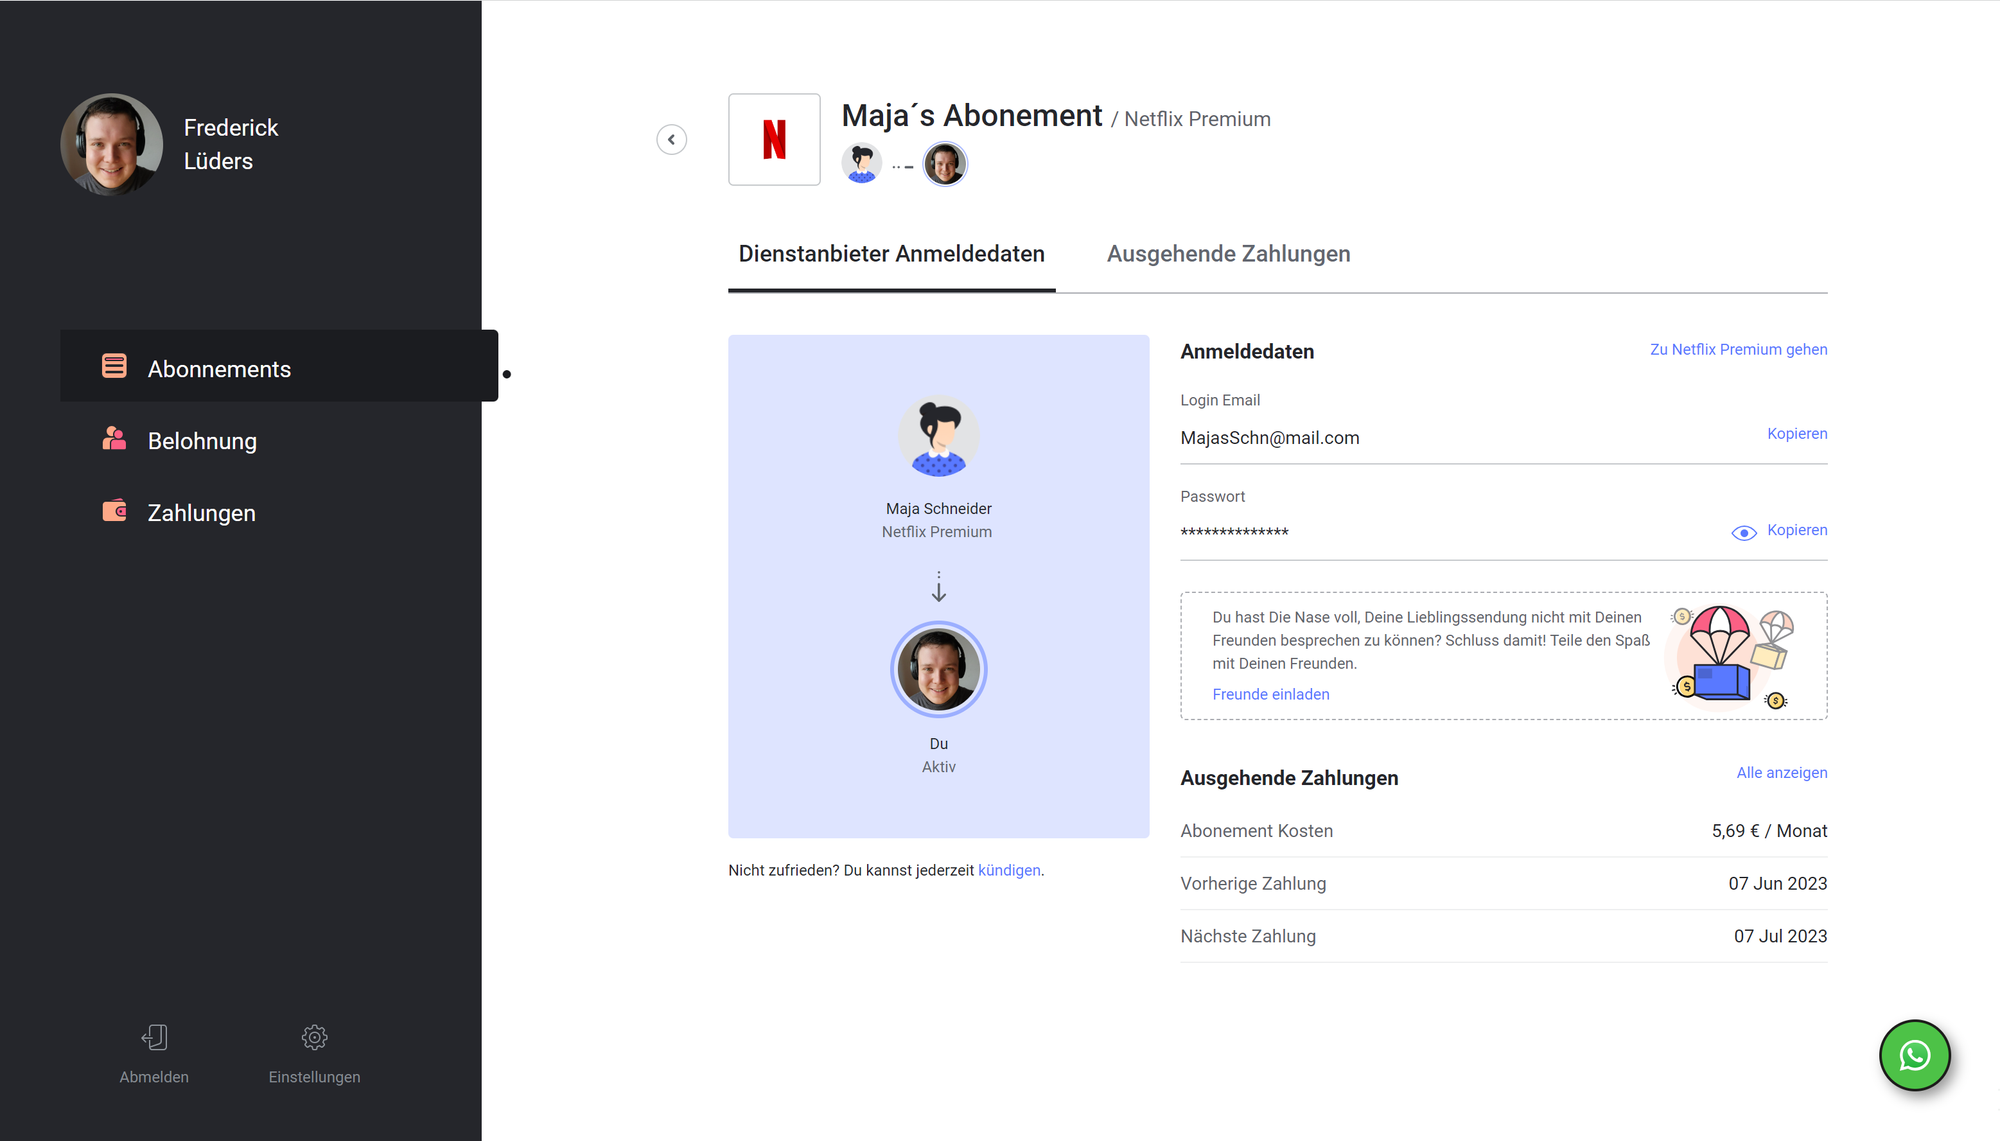Screen dimensions: 2000x1141
Task: Click the Maja´s Abonement title
Action: (x=971, y=116)
